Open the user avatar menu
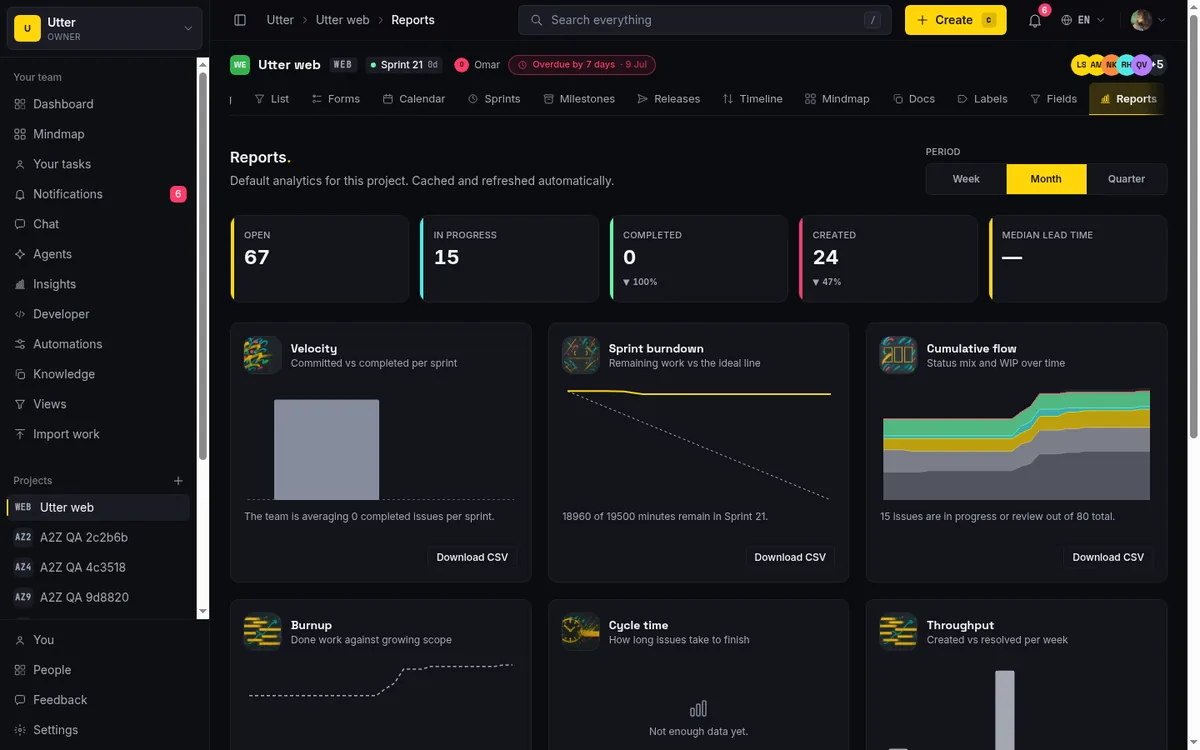The height and width of the screenshot is (750, 1200). coord(1148,20)
